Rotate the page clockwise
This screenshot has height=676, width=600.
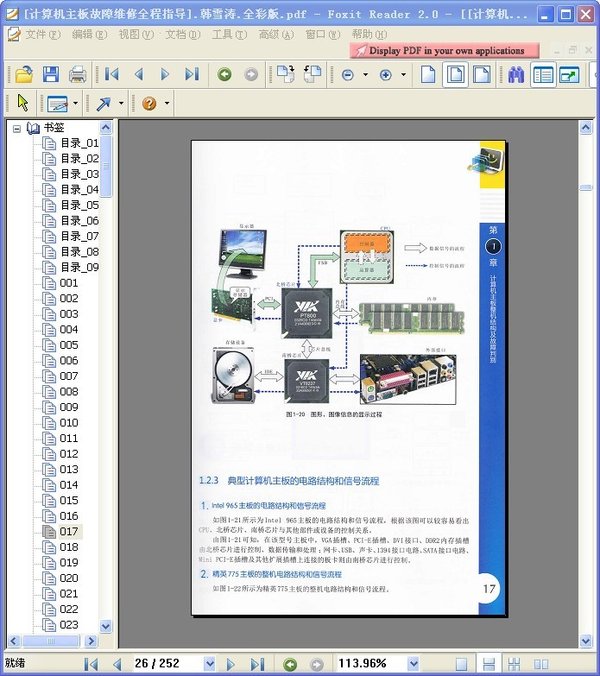[x=285, y=74]
